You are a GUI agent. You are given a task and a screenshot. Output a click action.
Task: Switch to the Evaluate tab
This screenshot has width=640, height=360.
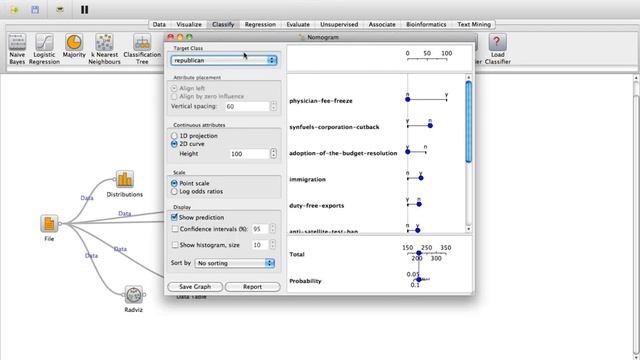(298, 24)
